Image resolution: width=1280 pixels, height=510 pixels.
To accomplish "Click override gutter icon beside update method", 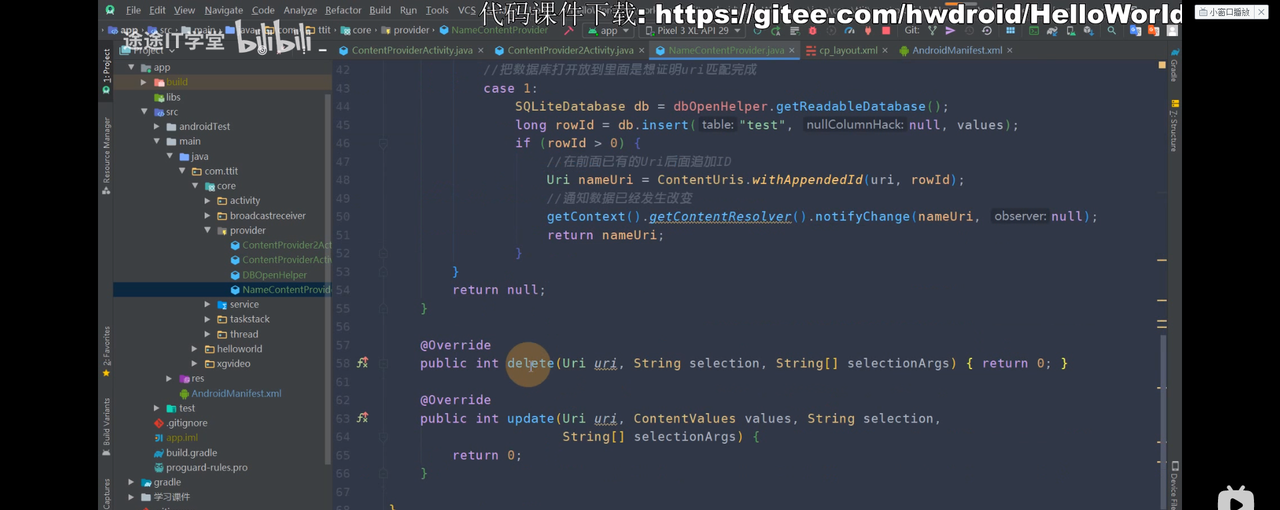I will point(362,418).
